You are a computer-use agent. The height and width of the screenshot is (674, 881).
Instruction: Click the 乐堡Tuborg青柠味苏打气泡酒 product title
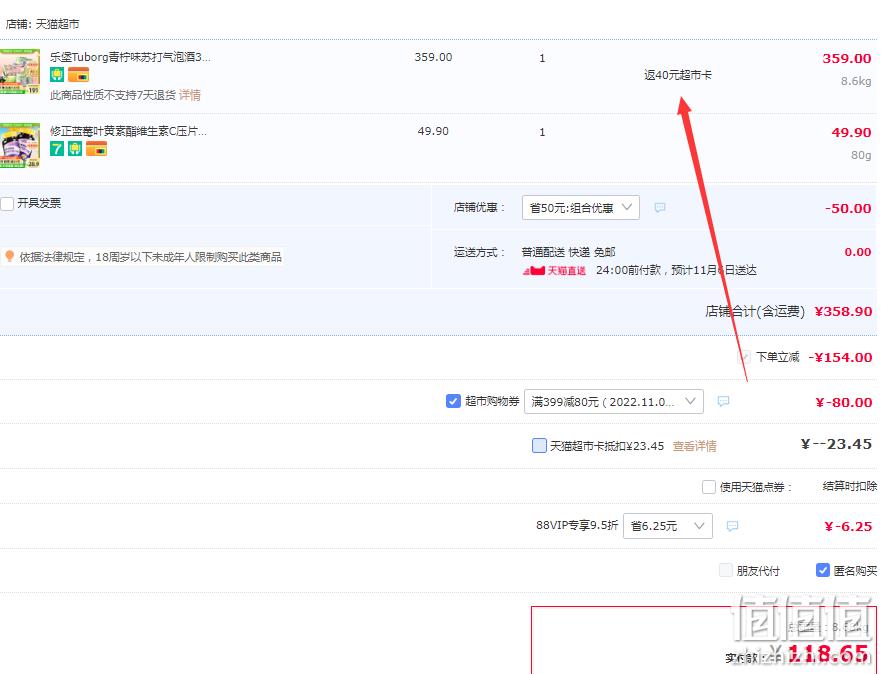coord(130,57)
